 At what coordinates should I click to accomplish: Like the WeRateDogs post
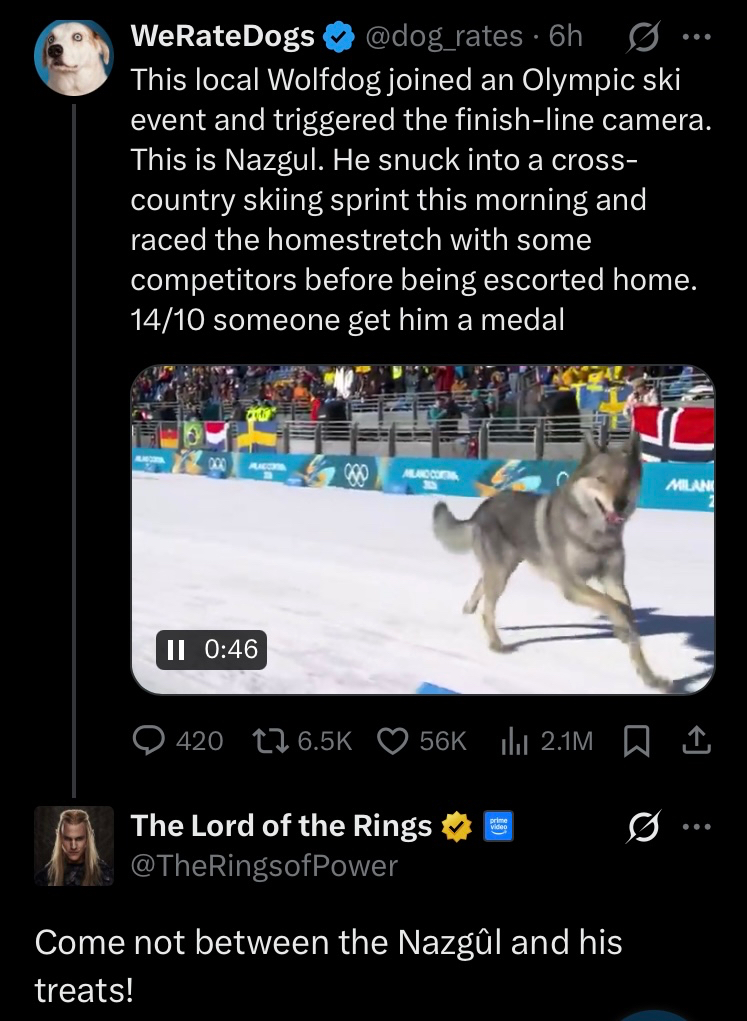(x=393, y=740)
